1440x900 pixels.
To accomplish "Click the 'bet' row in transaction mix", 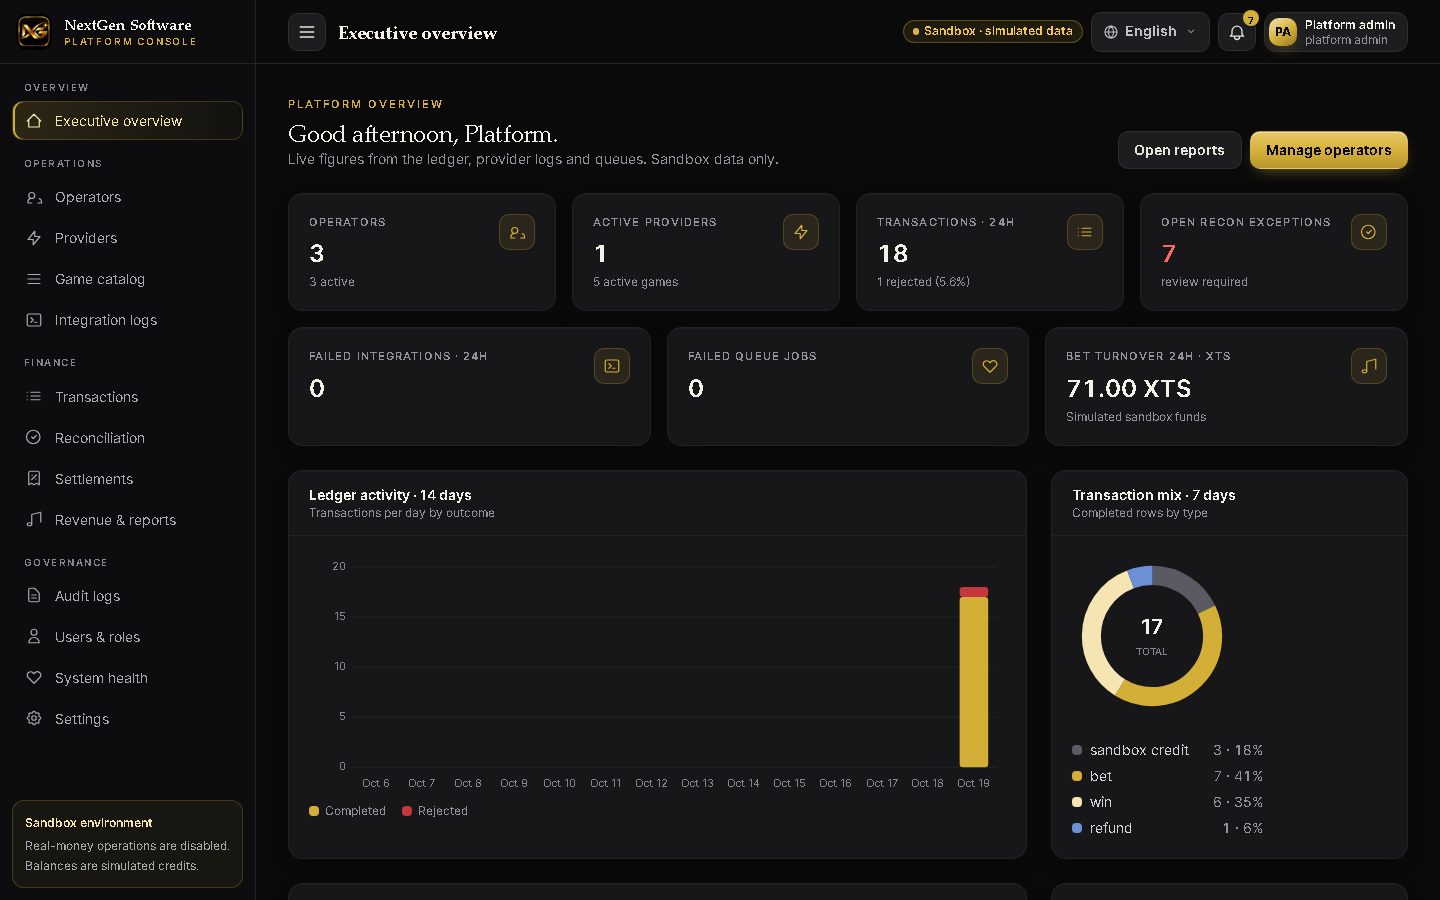I will click(x=1167, y=776).
